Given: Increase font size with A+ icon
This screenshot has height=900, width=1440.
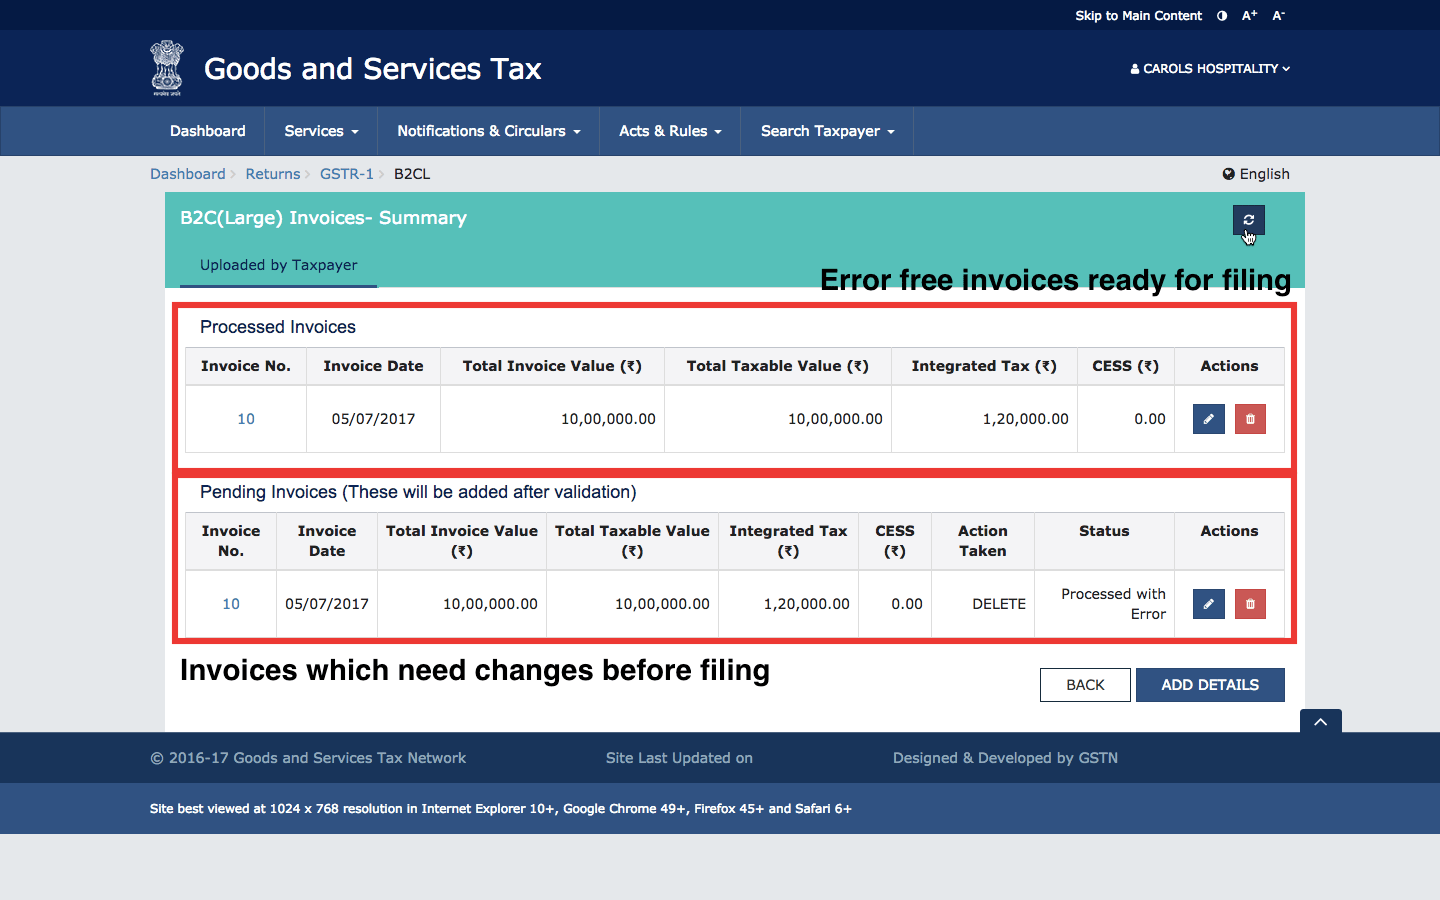Looking at the screenshot, I should (x=1249, y=16).
